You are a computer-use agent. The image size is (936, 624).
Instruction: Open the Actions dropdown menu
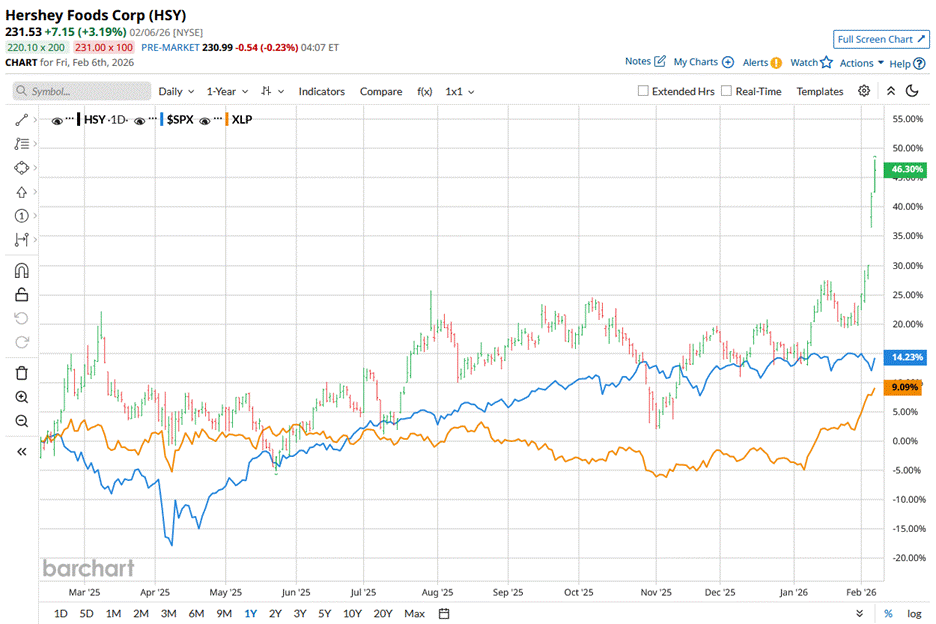(861, 63)
